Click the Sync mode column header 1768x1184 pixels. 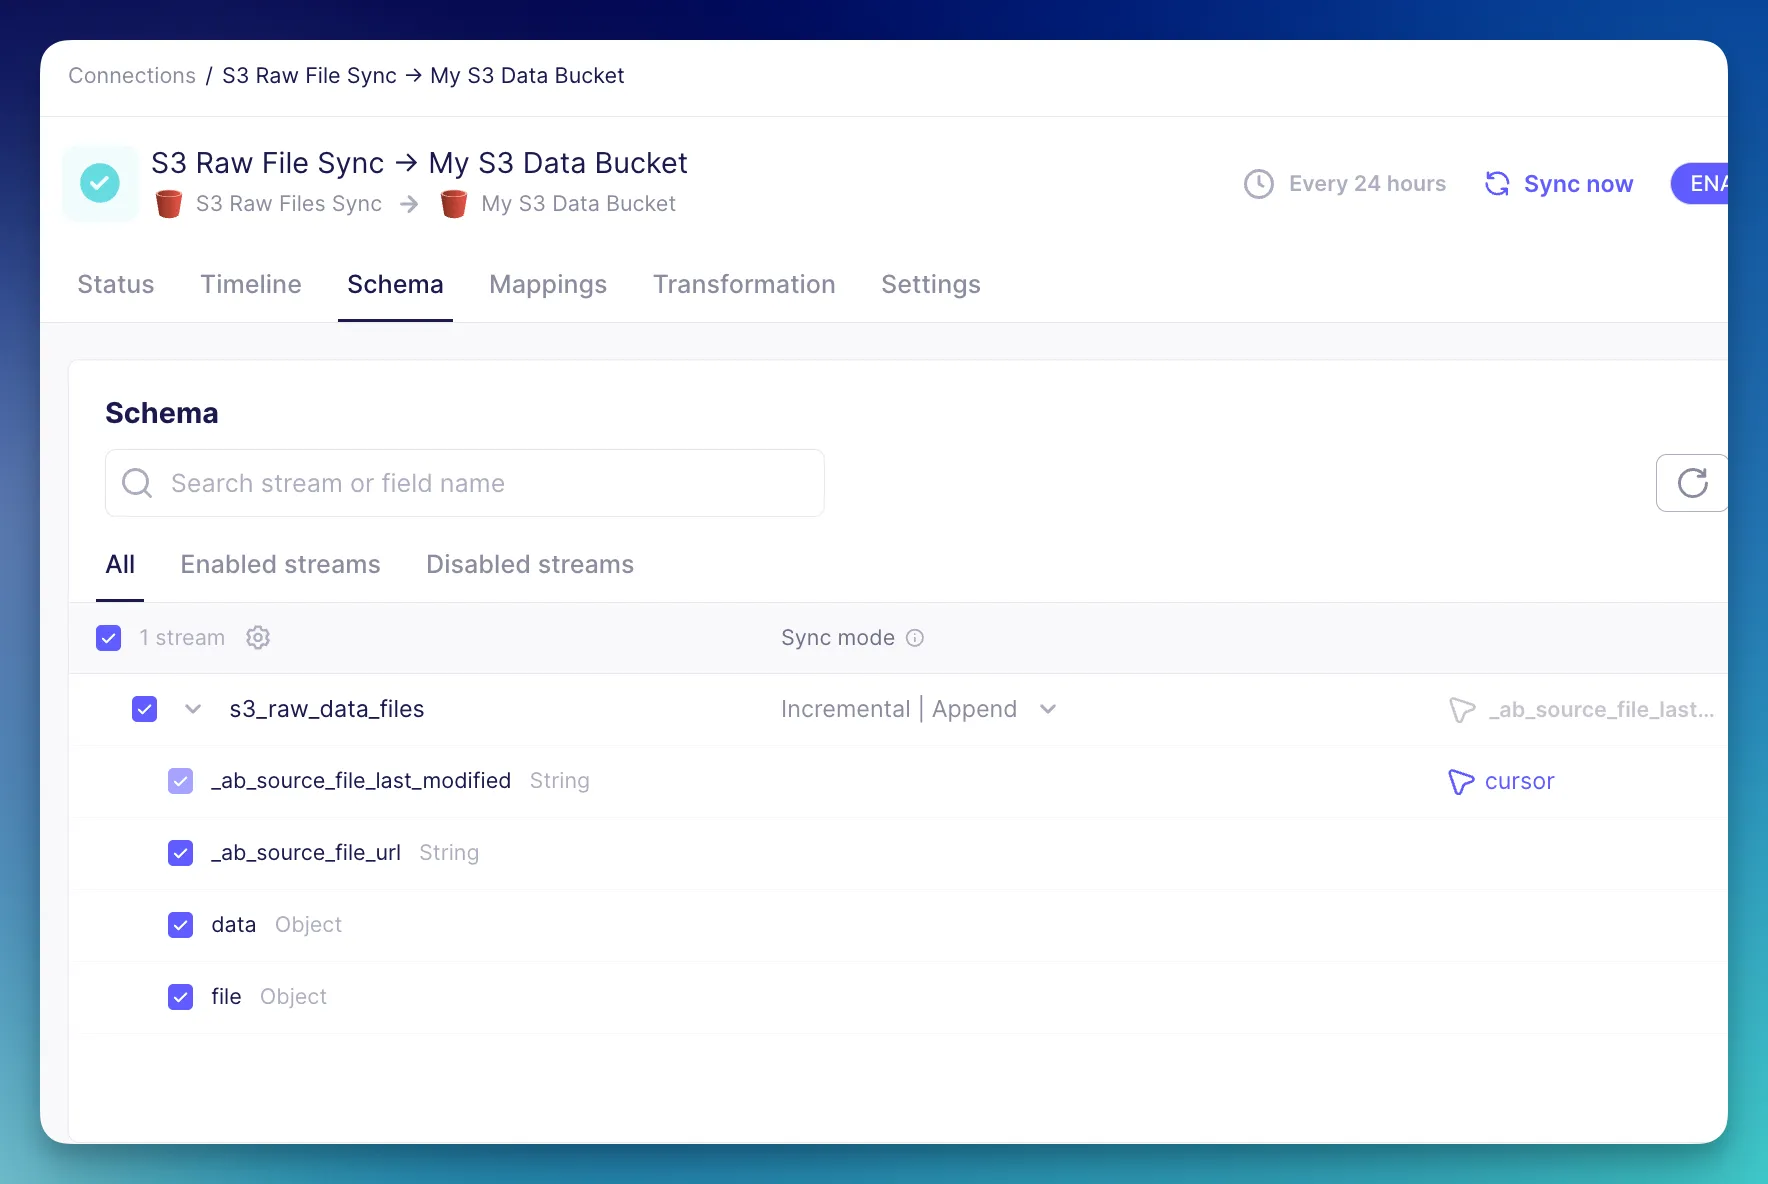tap(838, 638)
